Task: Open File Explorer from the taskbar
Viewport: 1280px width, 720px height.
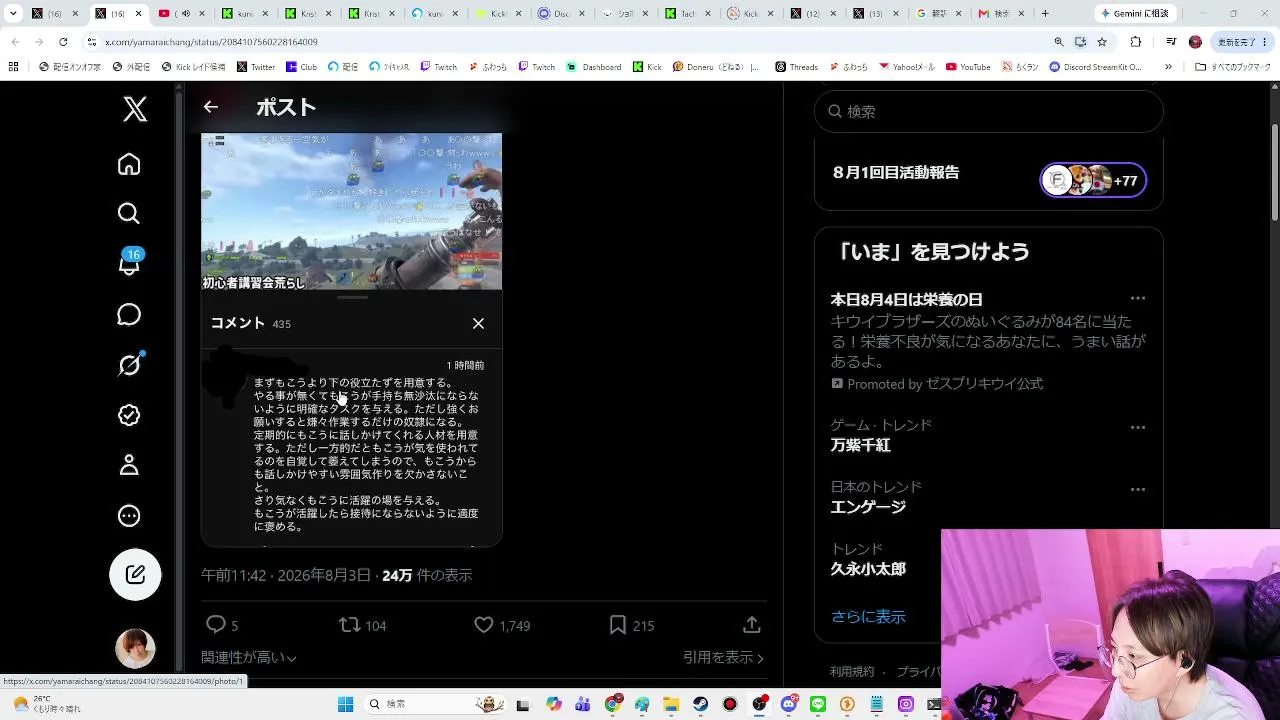Action: click(x=671, y=704)
